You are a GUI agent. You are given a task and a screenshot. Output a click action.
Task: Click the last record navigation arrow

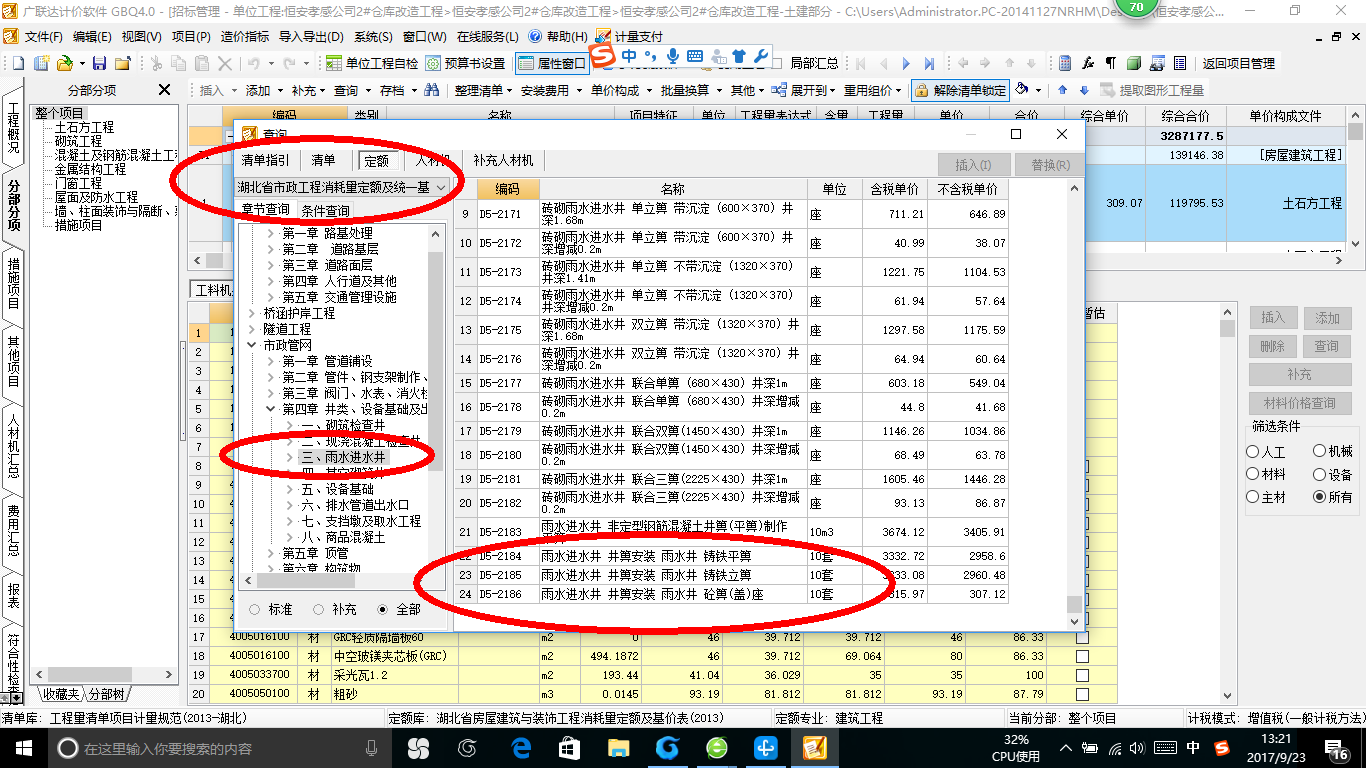[930, 63]
